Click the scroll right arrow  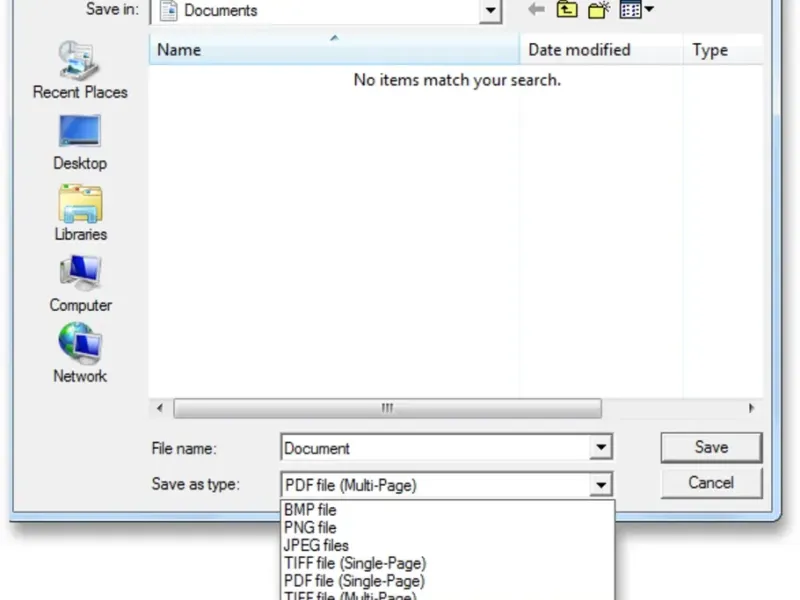point(751,408)
